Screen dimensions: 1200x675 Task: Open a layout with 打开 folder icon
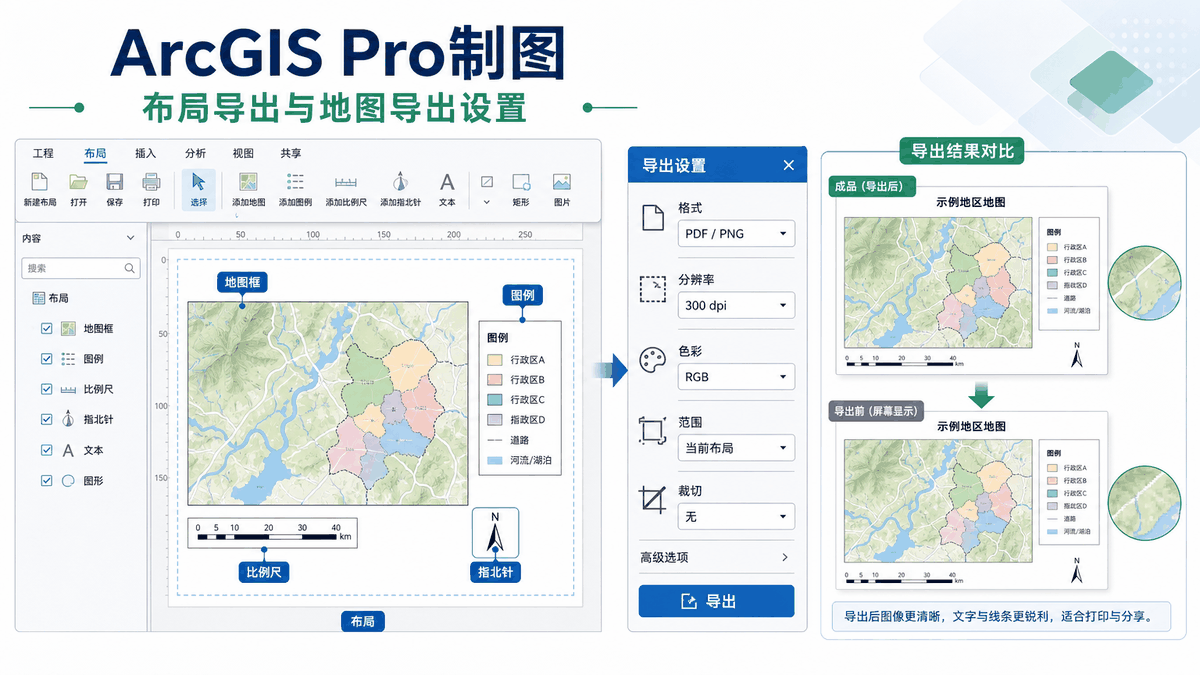(x=78, y=182)
